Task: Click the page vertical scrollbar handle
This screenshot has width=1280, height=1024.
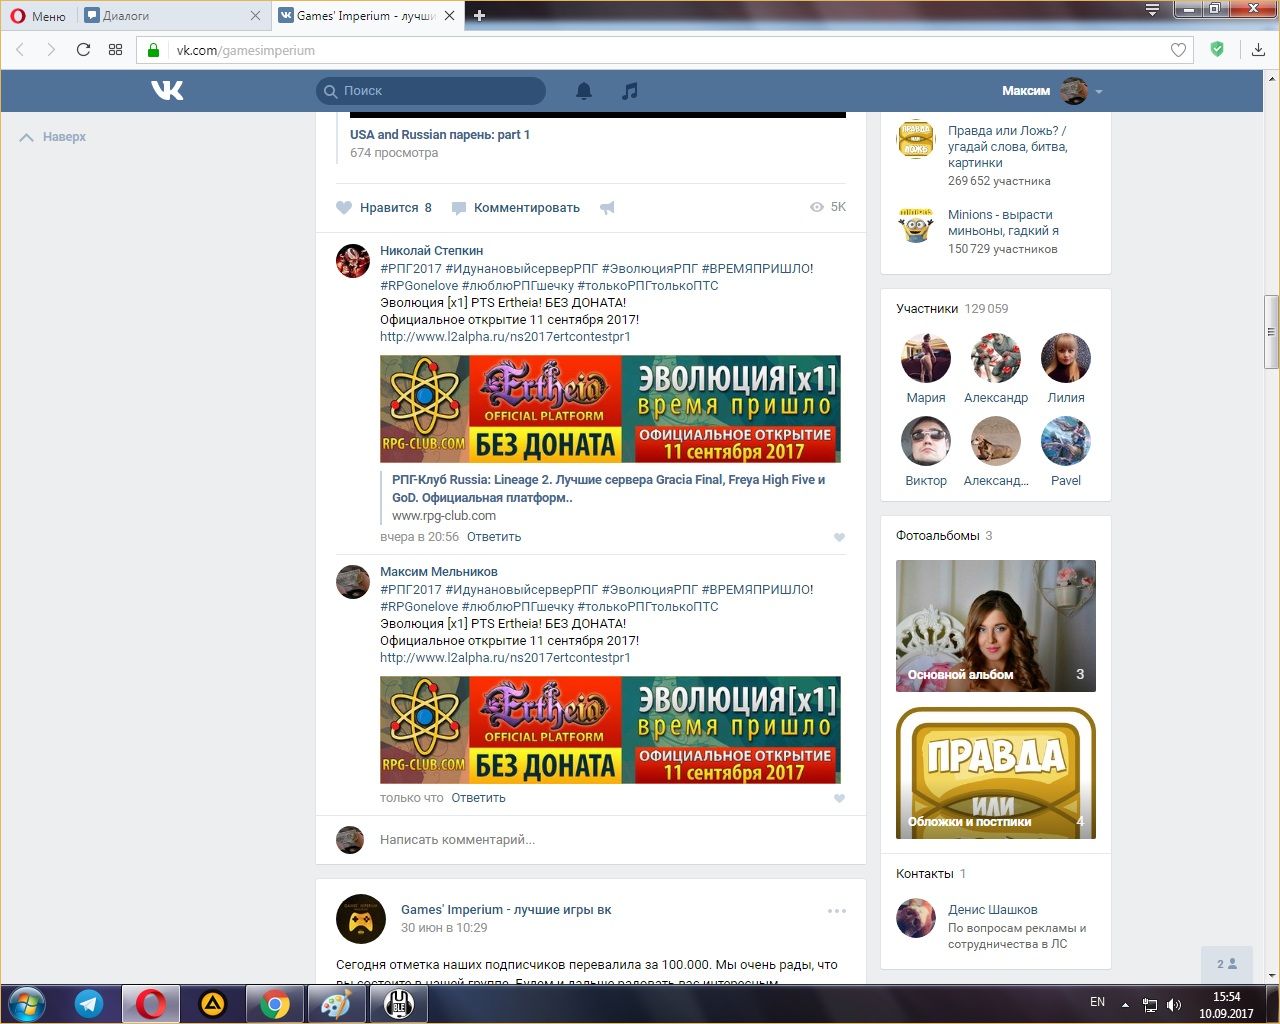Action: pyautogui.click(x=1271, y=332)
